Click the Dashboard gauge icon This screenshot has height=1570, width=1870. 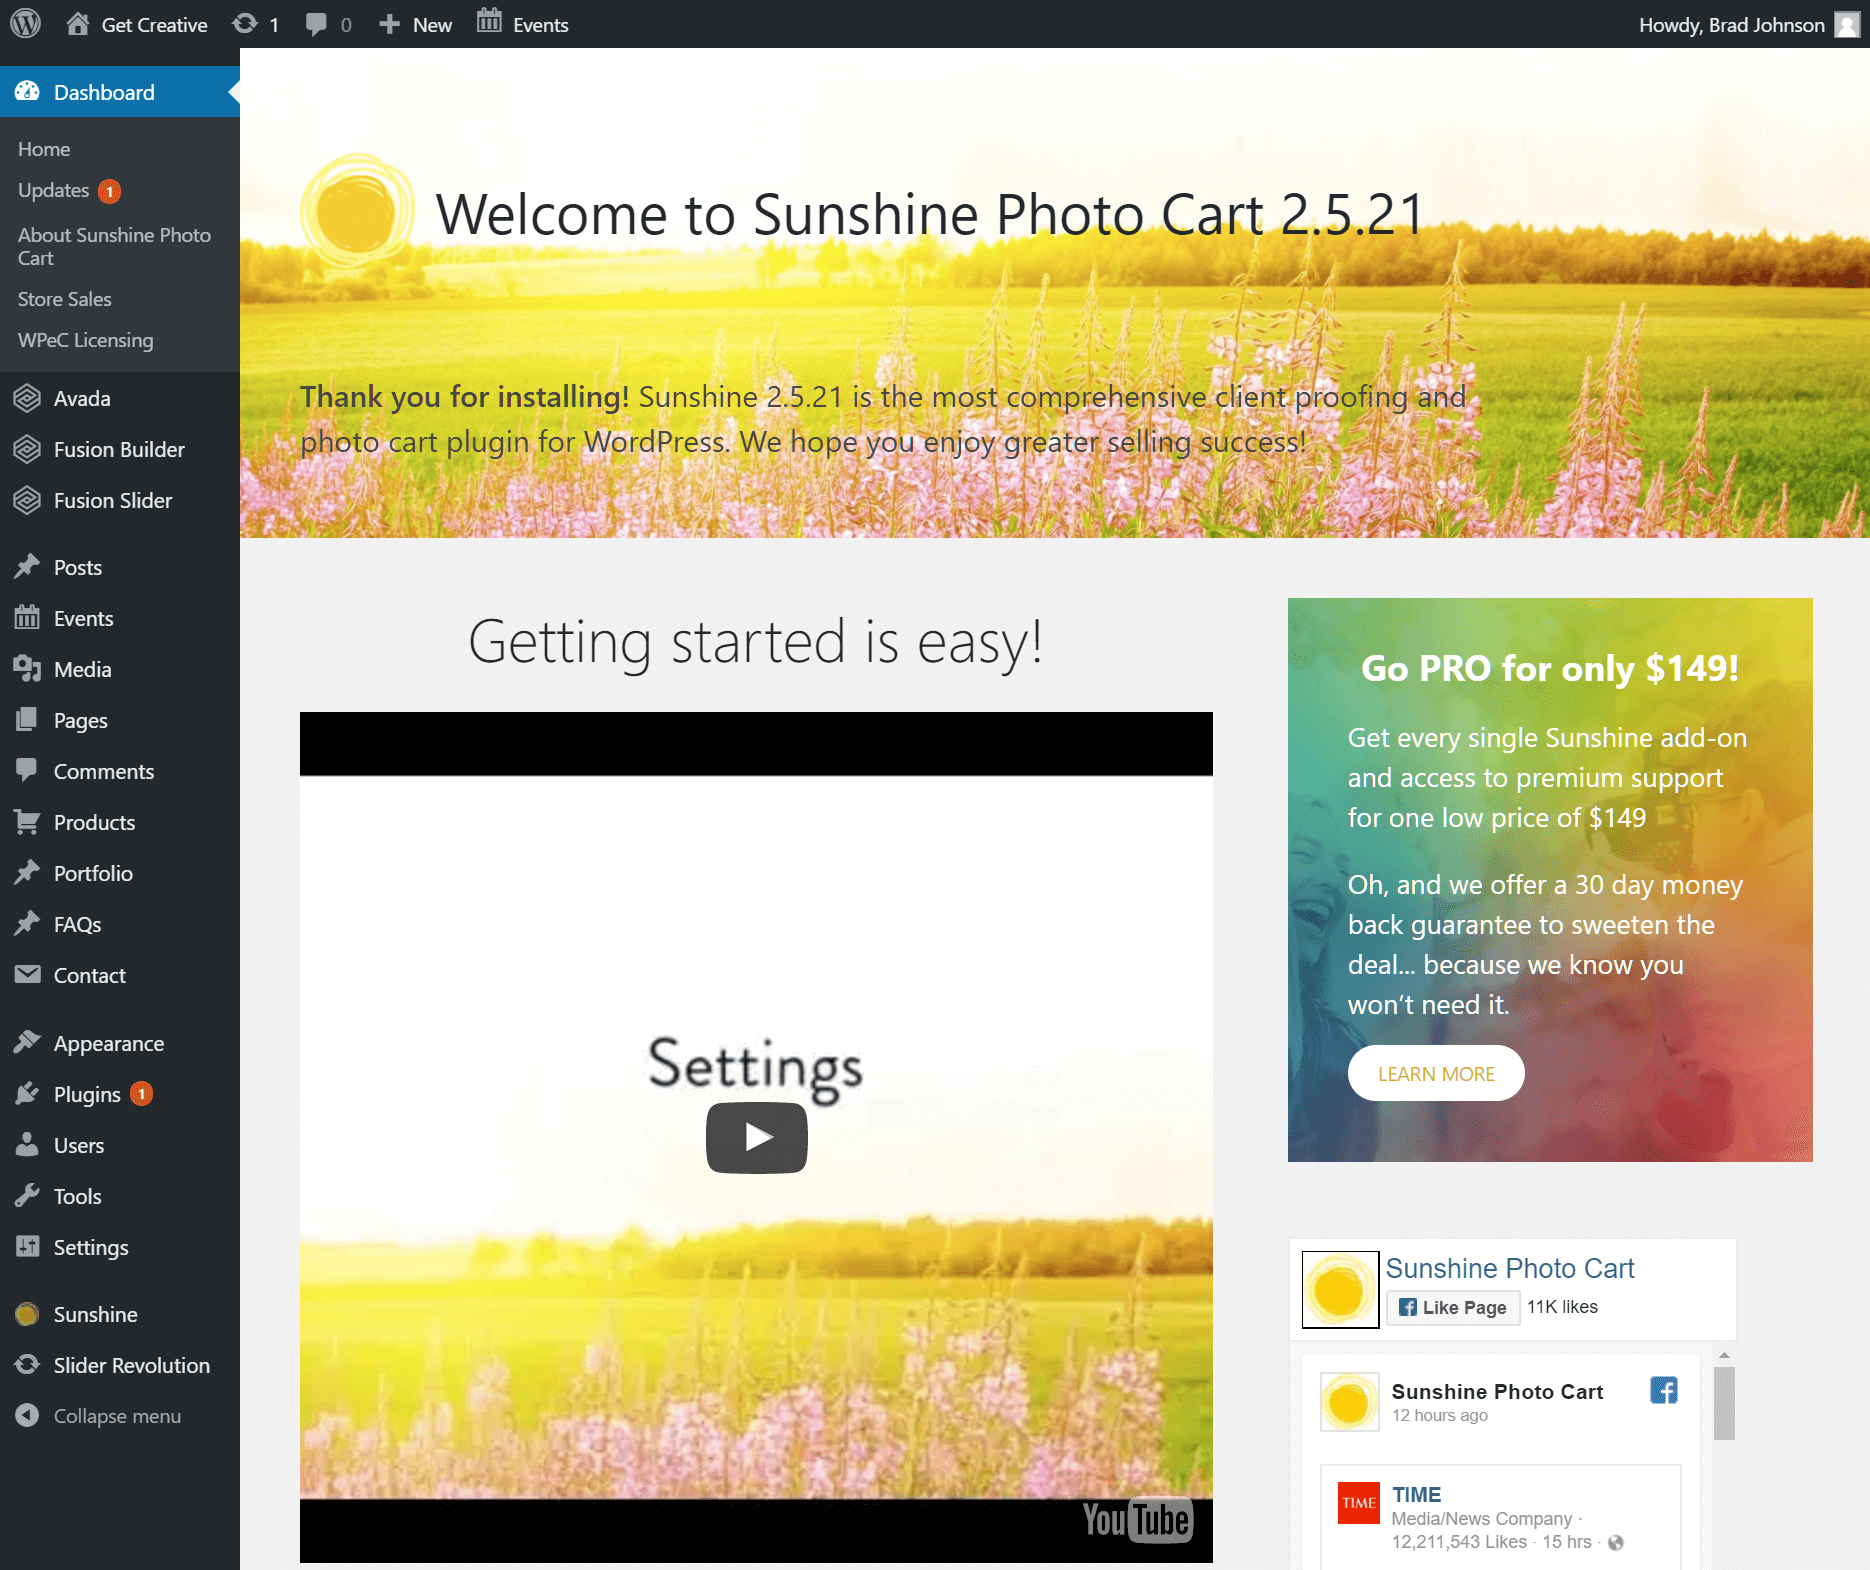click(x=27, y=92)
